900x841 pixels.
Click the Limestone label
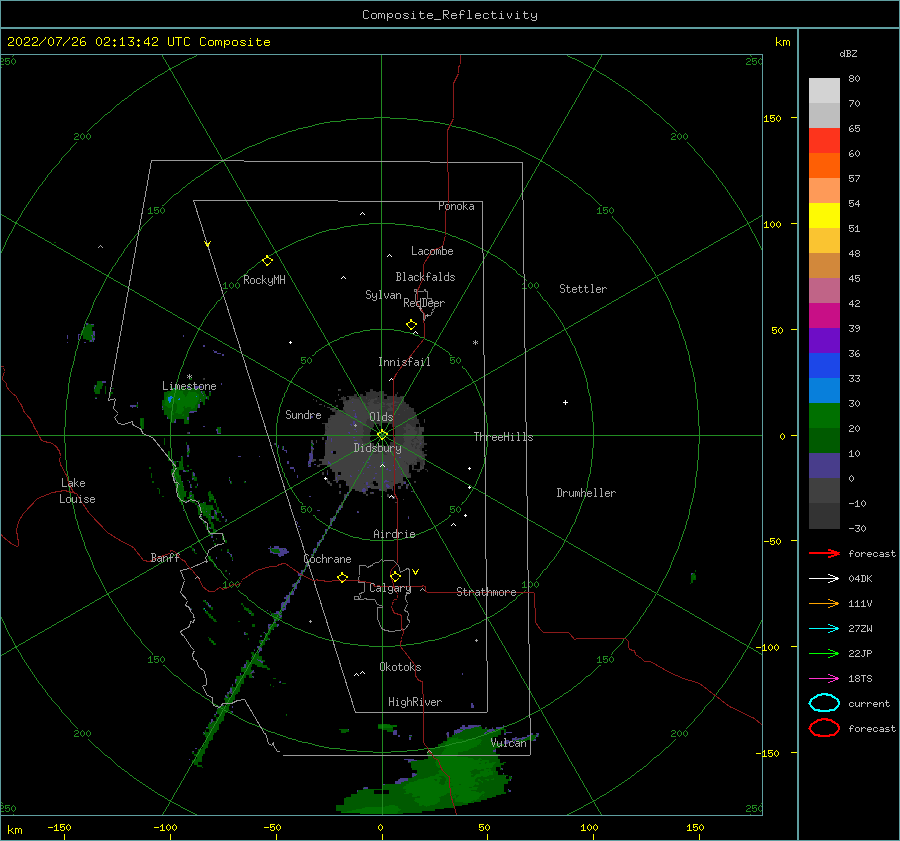tap(189, 386)
